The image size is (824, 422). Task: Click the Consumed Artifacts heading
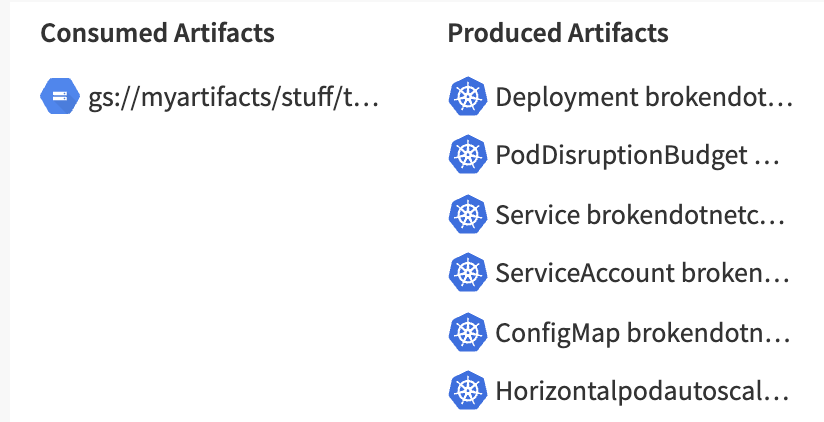click(x=157, y=33)
